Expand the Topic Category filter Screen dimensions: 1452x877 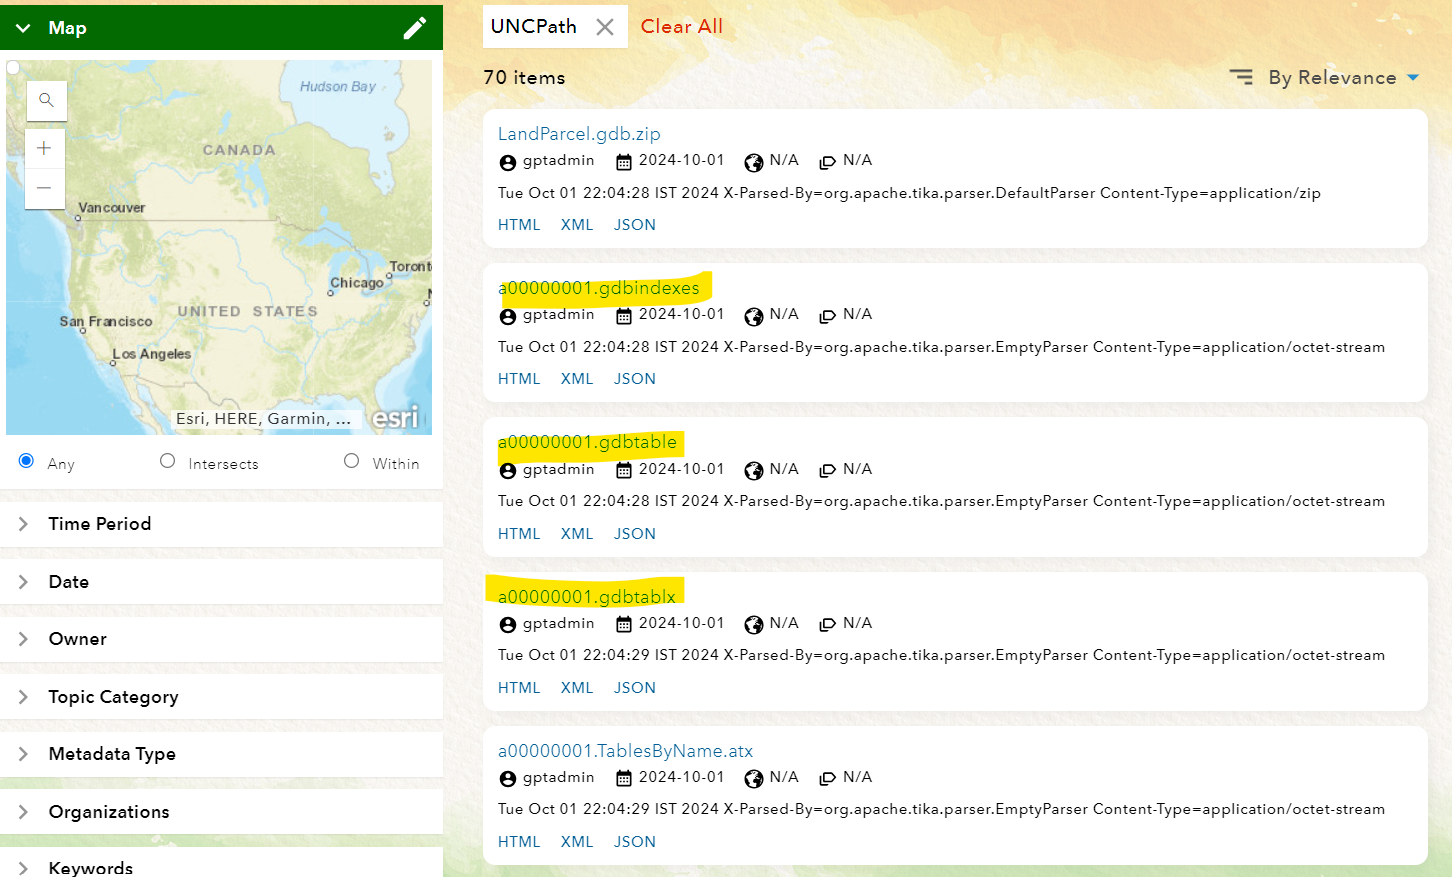tap(221, 697)
